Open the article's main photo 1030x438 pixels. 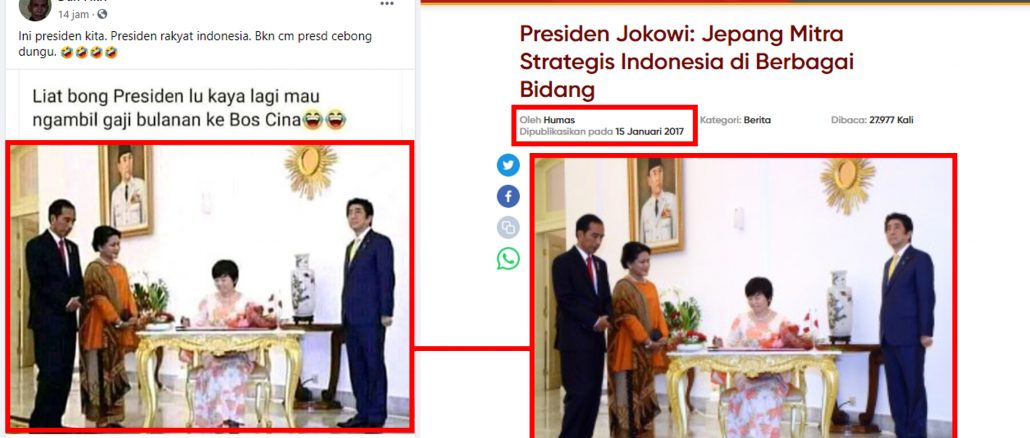pos(742,297)
